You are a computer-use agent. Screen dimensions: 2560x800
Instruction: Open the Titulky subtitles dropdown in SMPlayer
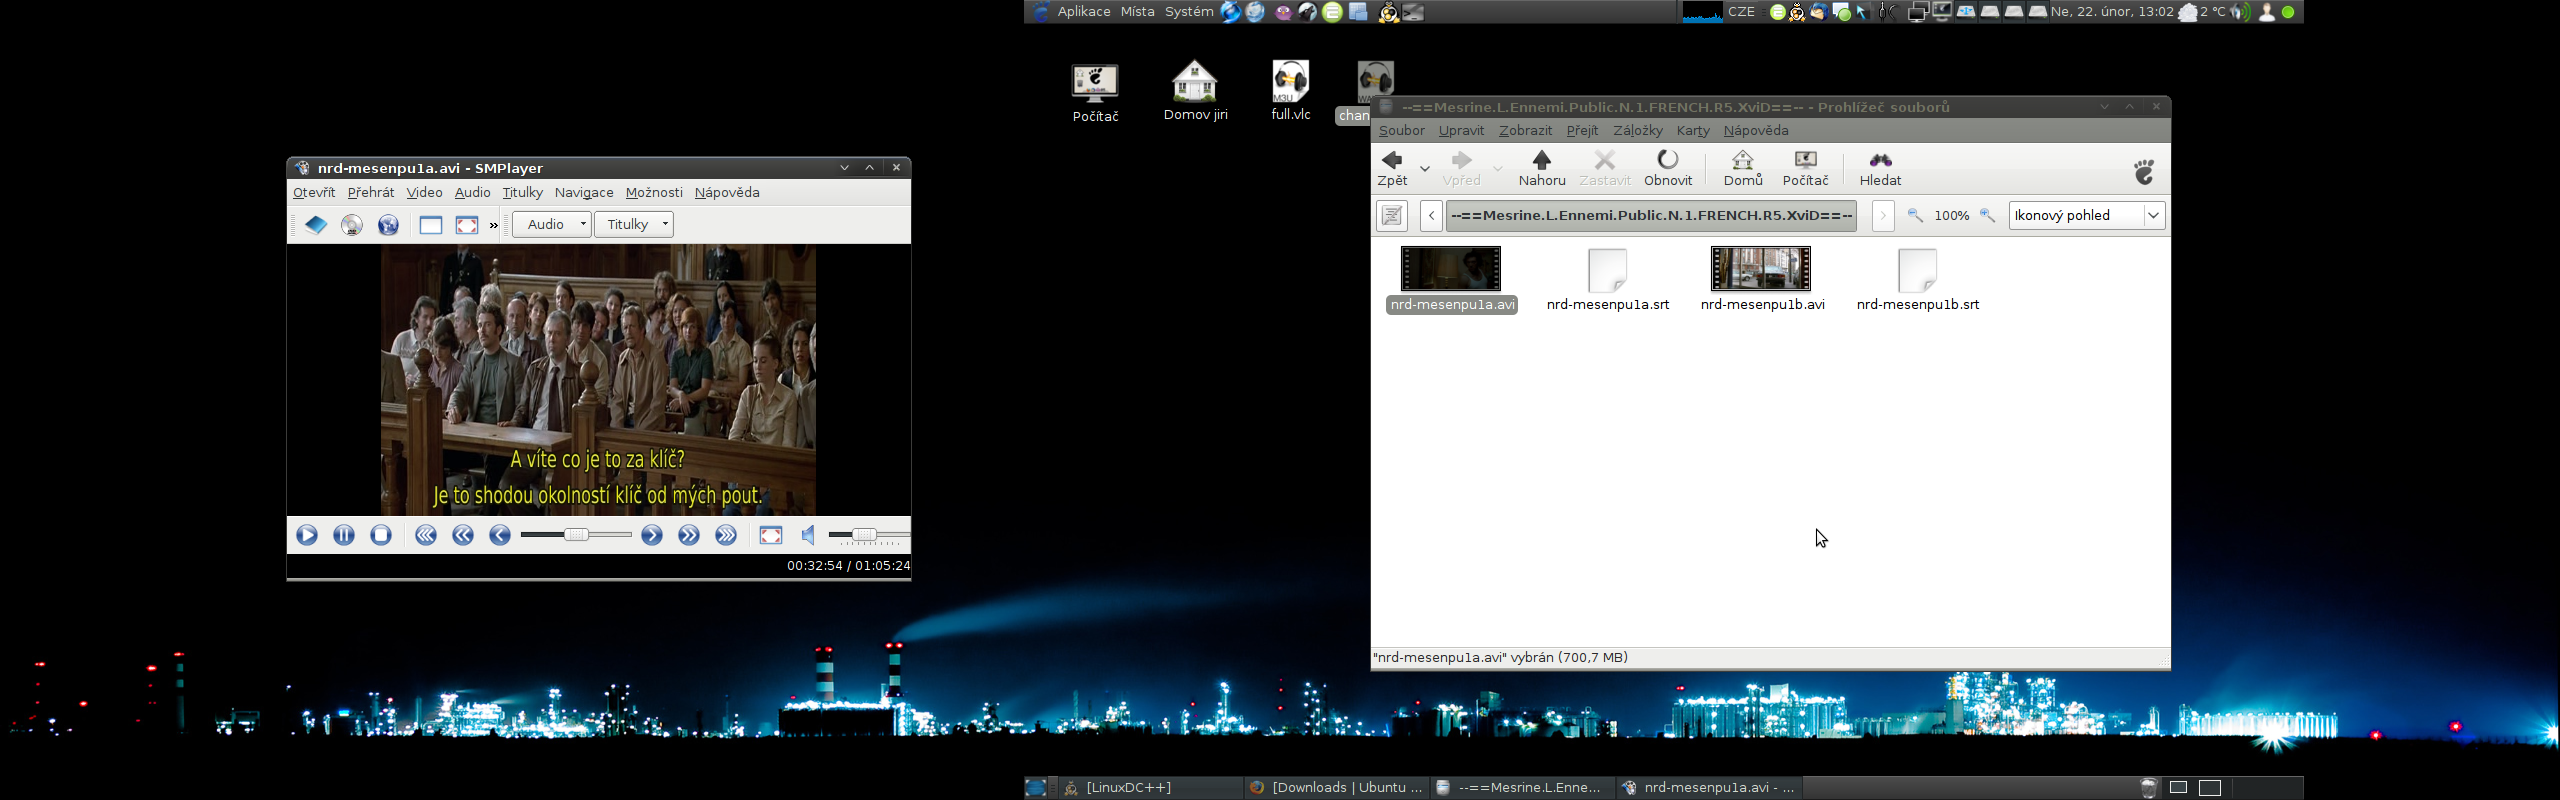pyautogui.click(x=634, y=224)
